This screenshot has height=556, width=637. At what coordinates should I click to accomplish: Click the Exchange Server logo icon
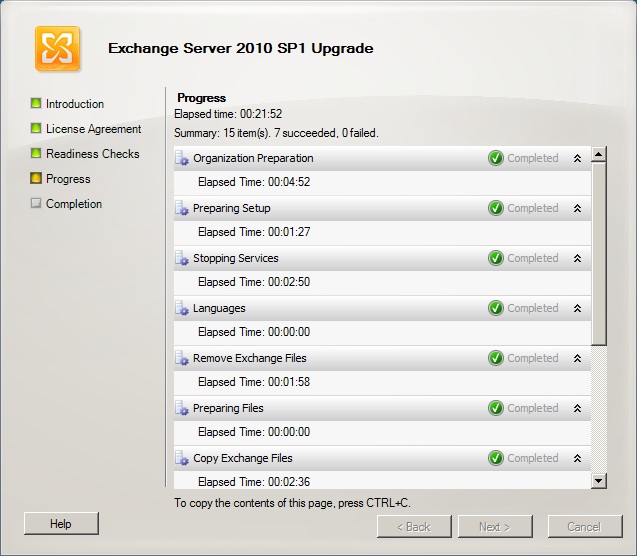pyautogui.click(x=57, y=48)
